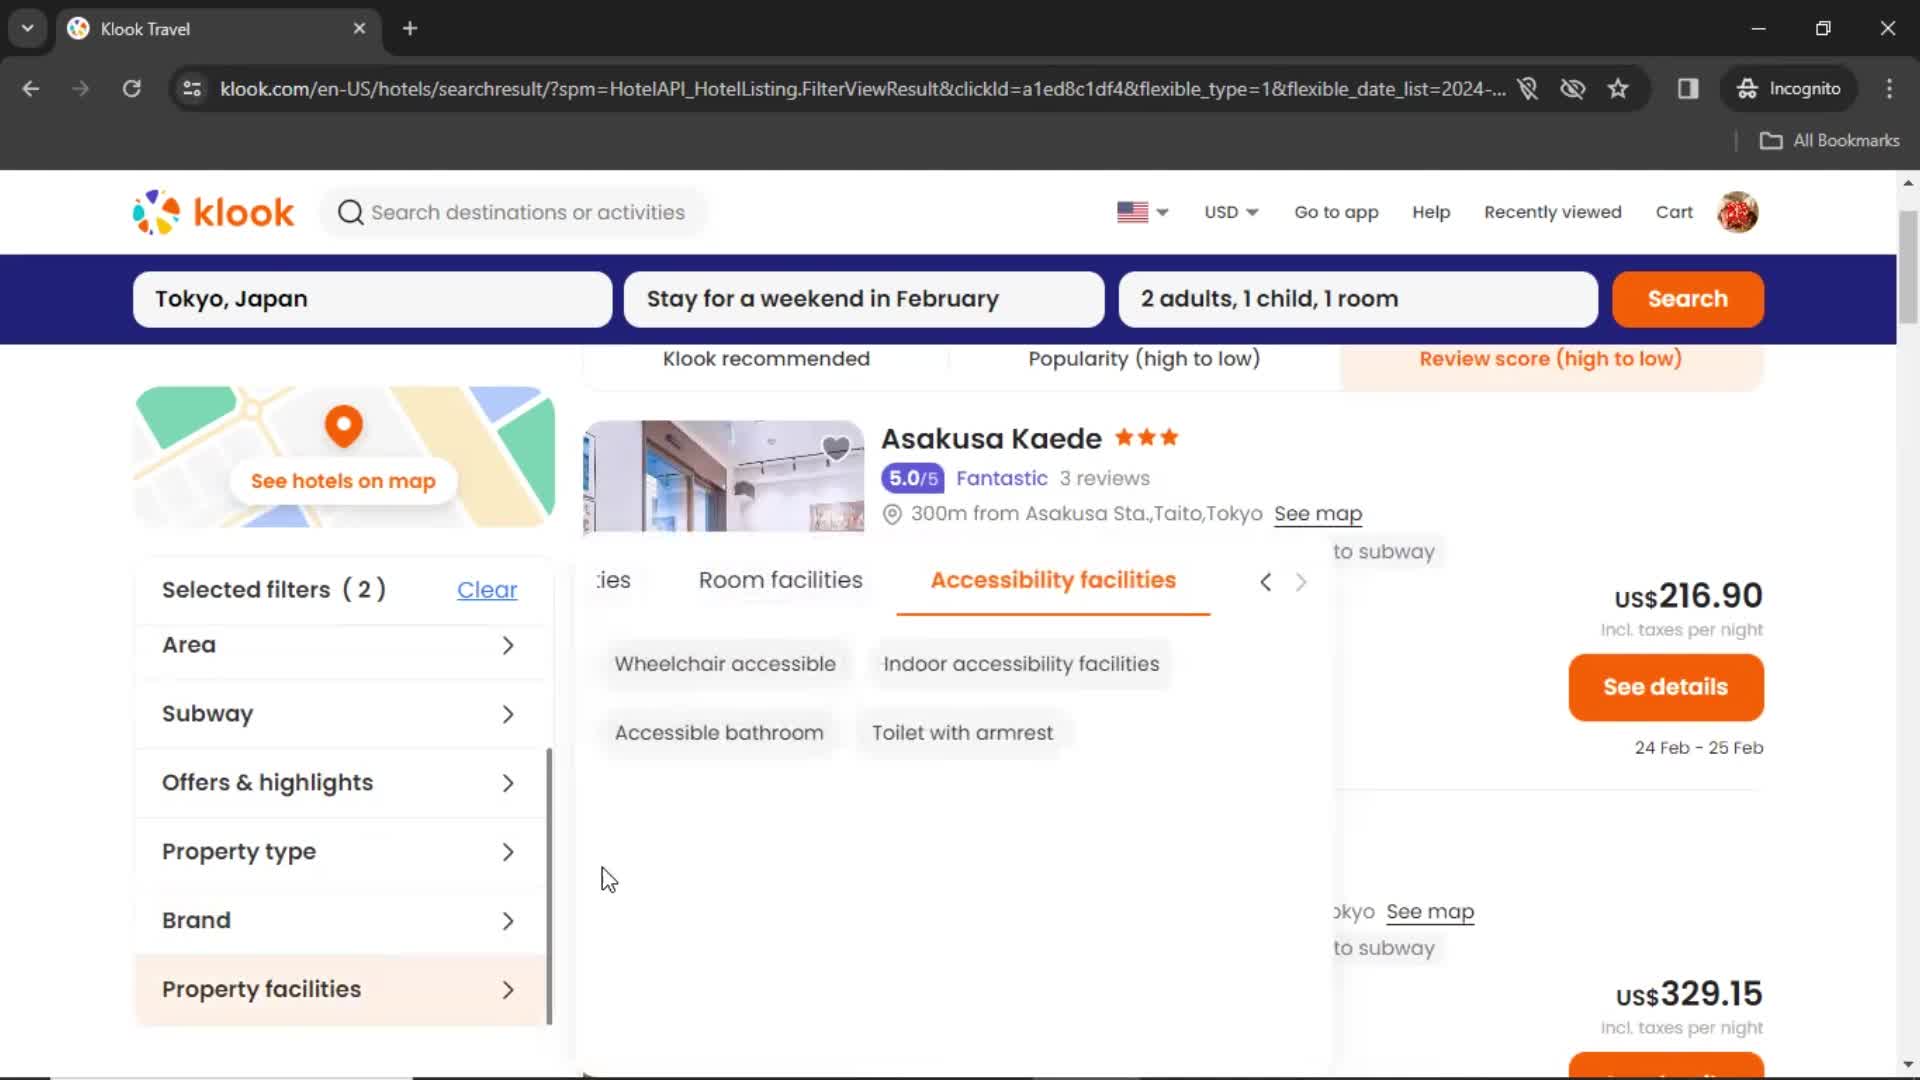This screenshot has height=1080, width=1920.
Task: Open the browser side panel
Action: [x=1688, y=89]
